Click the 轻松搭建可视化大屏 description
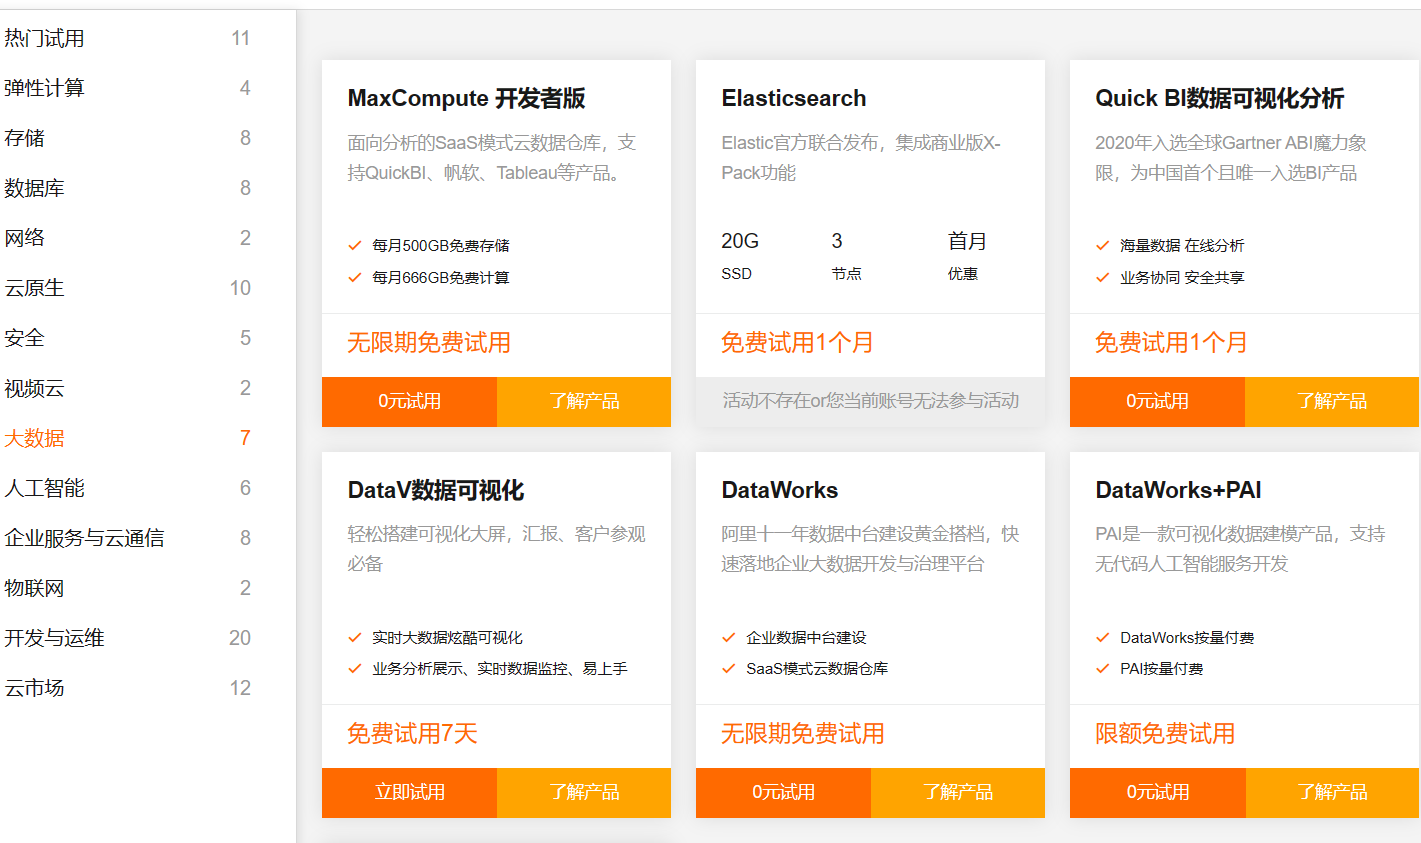The height and width of the screenshot is (843, 1421). (496, 549)
